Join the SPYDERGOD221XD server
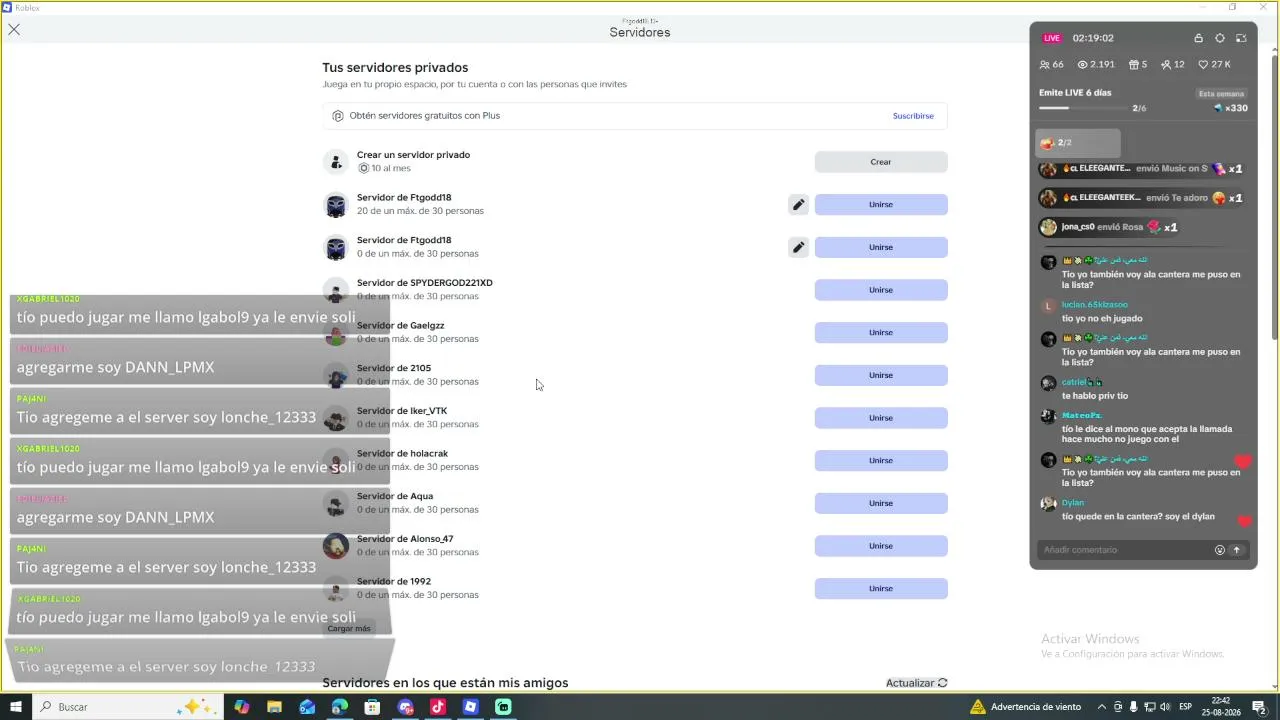Viewport: 1280px width, 720px height. tap(881, 290)
